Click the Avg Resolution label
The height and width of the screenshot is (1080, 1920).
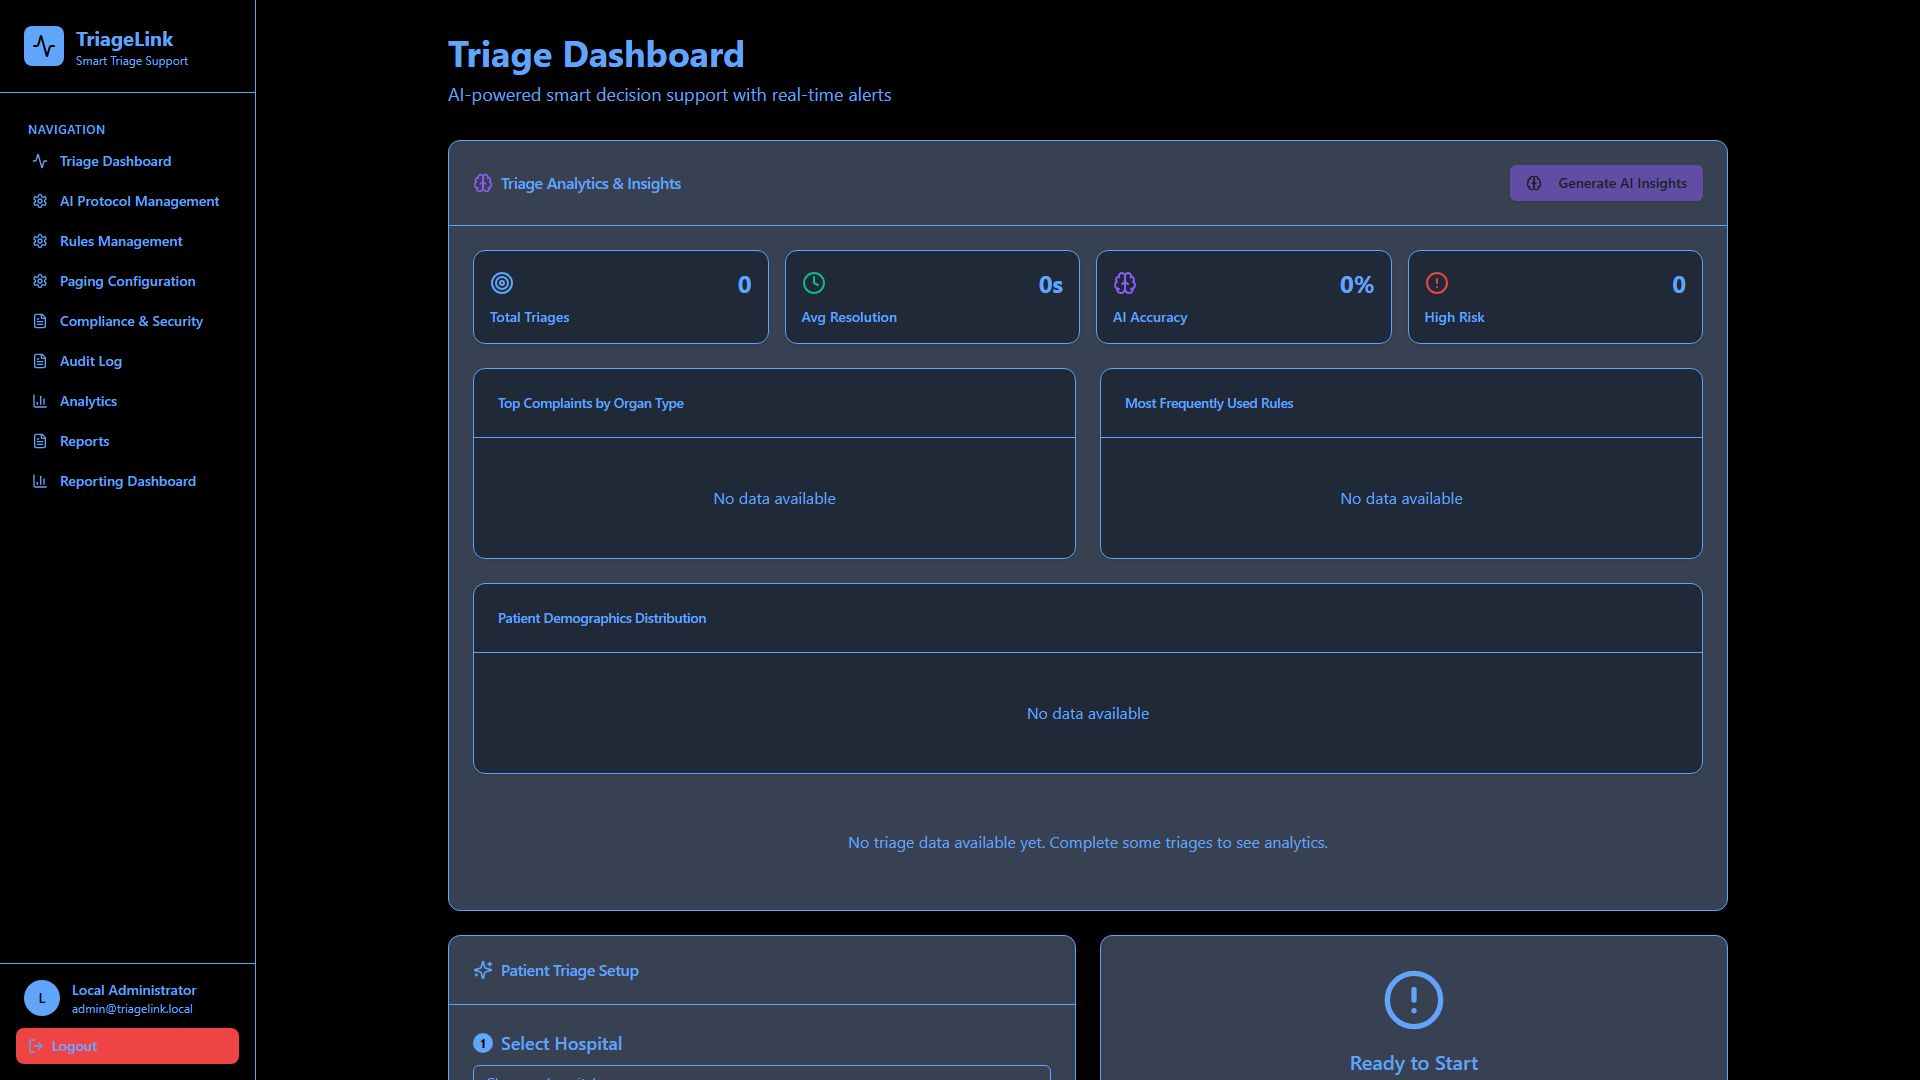click(x=849, y=317)
